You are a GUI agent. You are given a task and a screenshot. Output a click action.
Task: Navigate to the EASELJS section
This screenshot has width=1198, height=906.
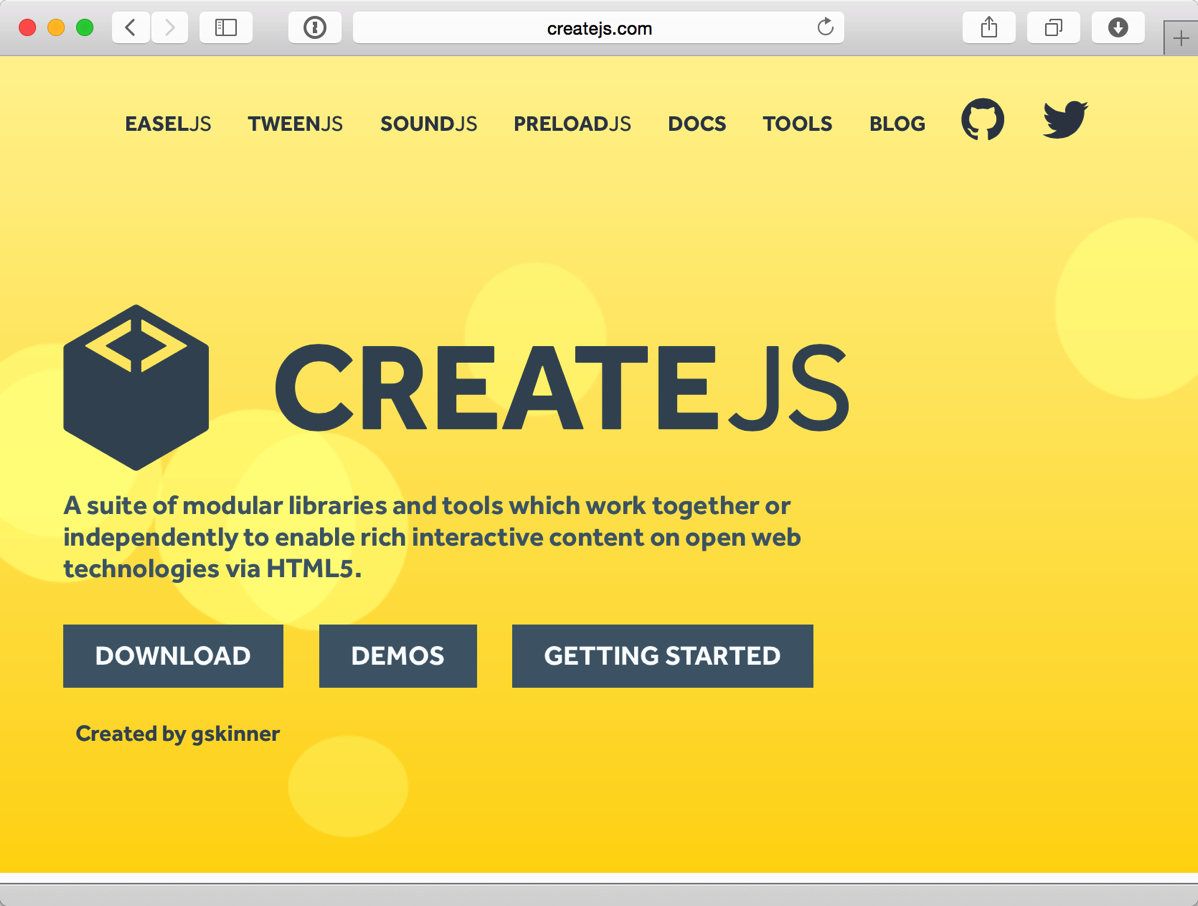(x=168, y=123)
